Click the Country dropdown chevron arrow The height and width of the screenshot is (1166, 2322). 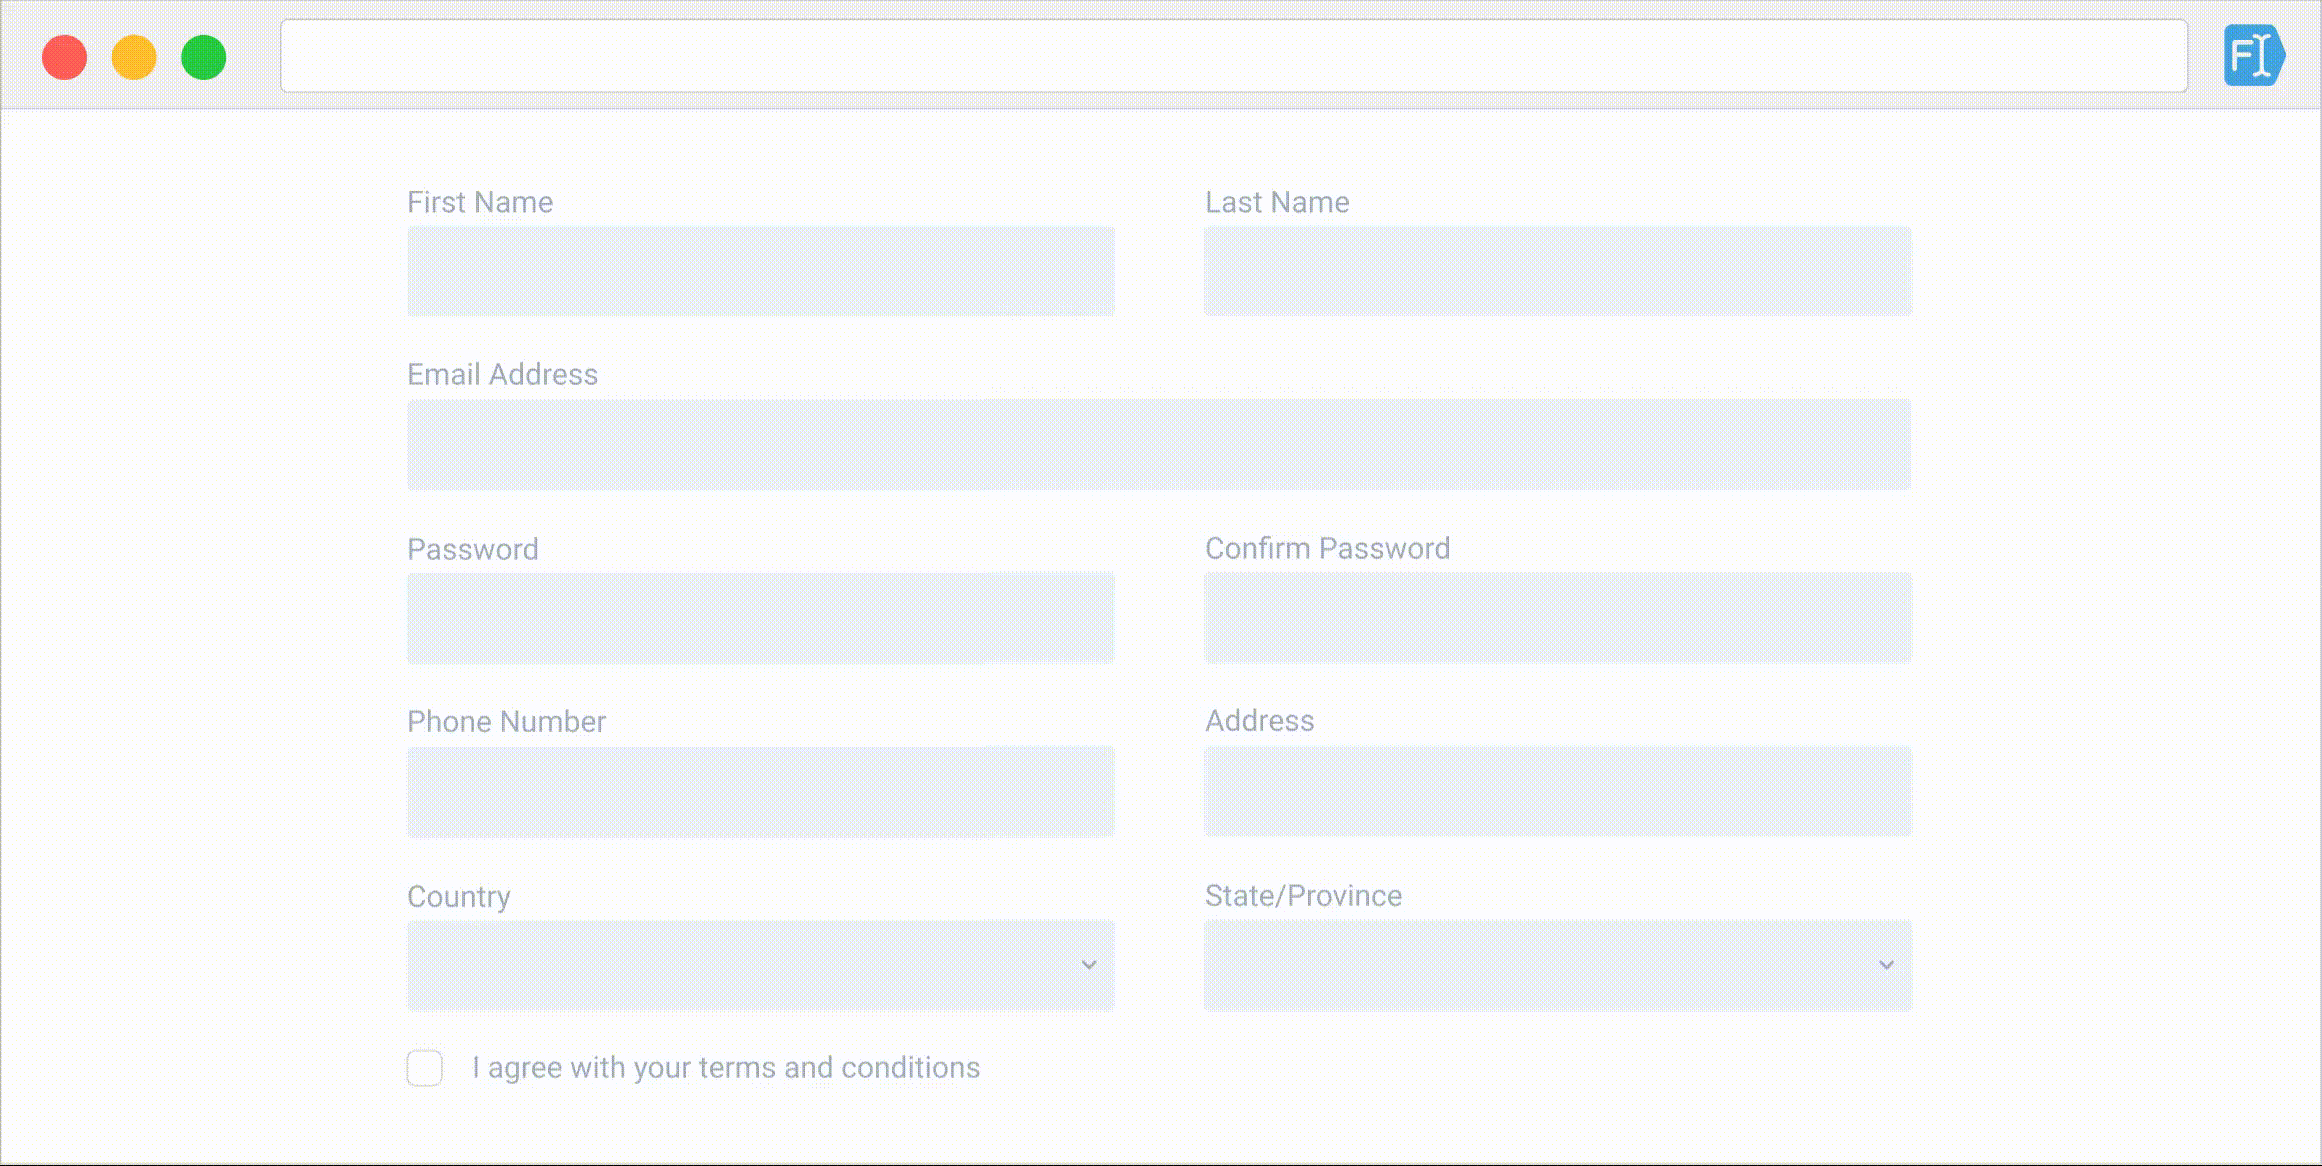click(x=1089, y=965)
